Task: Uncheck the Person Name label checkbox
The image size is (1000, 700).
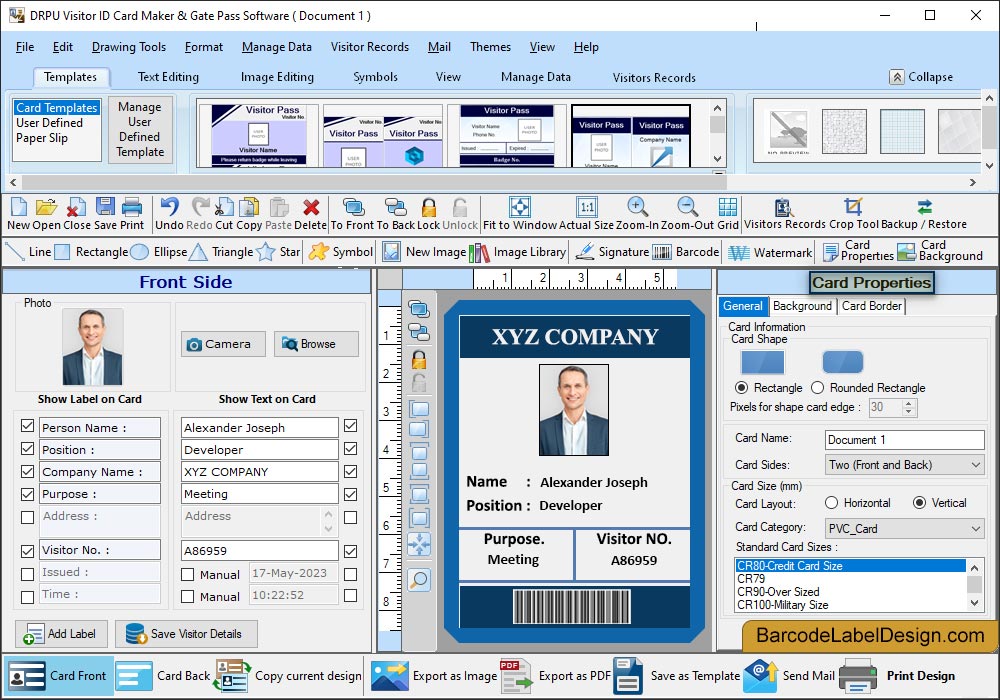Action: pyautogui.click(x=27, y=426)
